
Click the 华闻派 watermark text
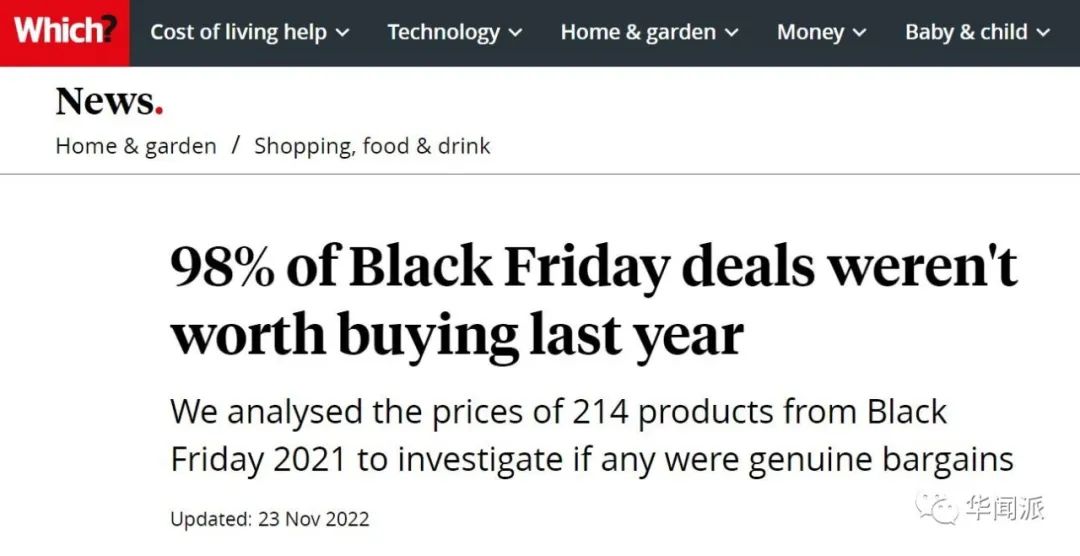click(1005, 508)
